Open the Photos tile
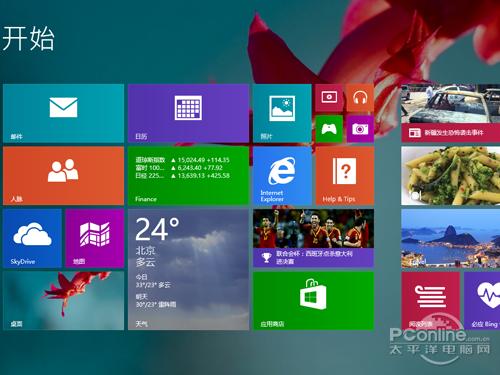 click(x=282, y=113)
